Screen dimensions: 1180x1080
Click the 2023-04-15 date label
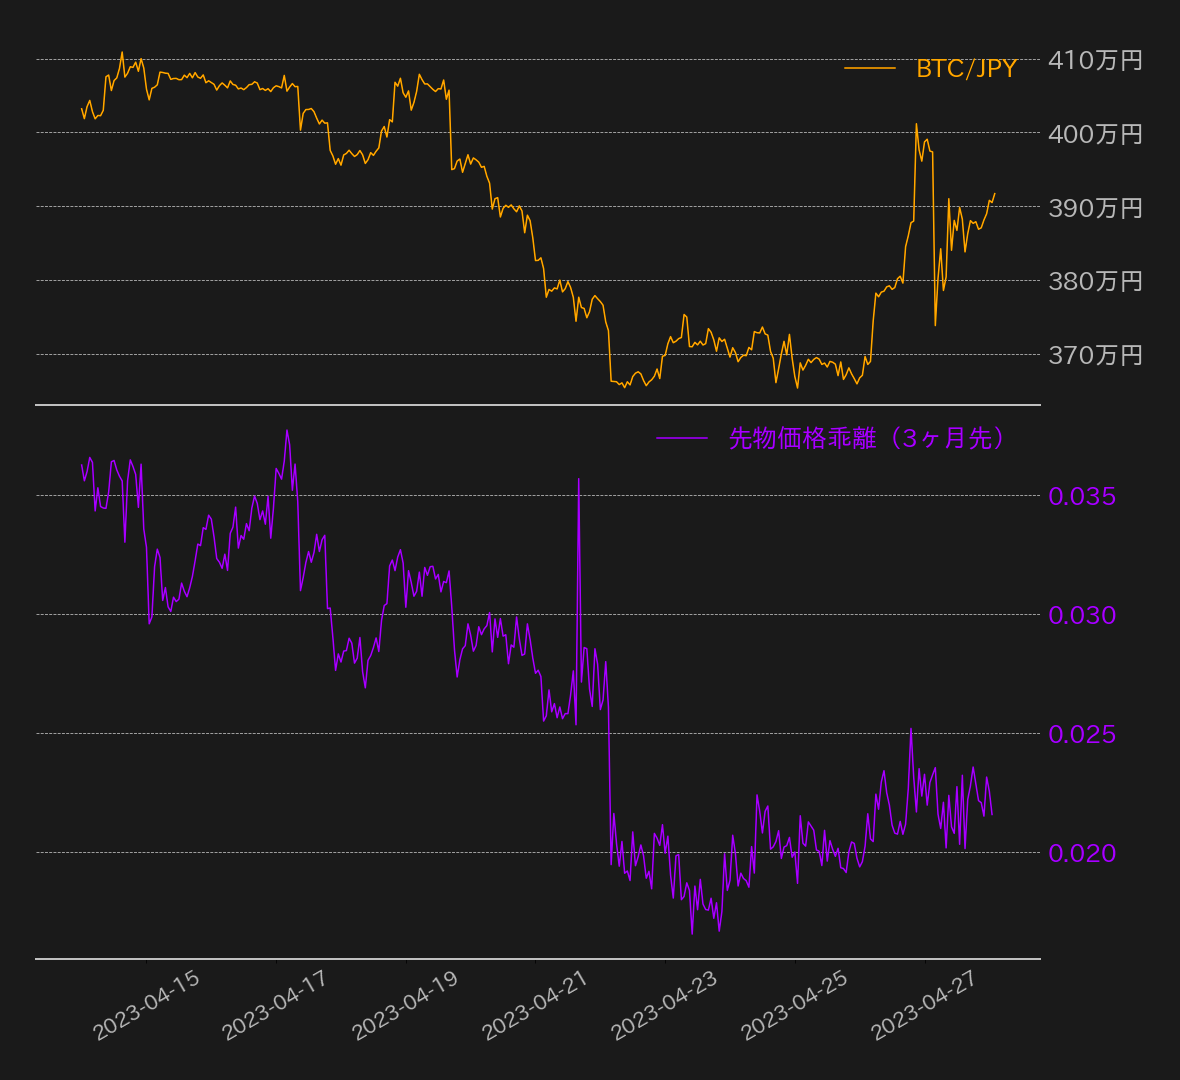(147, 1005)
